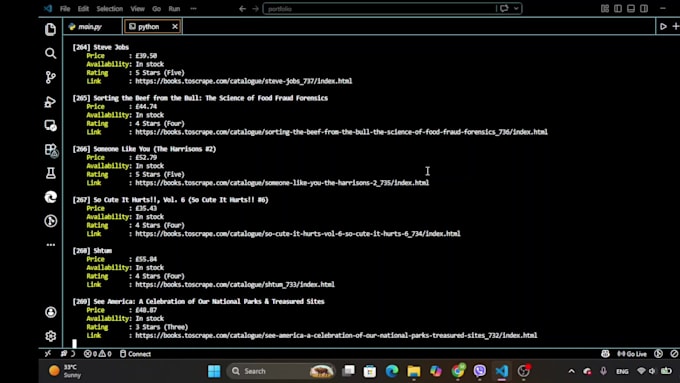
Task: Open the Copilot chat icon in title bar
Action: pyautogui.click(x=504, y=8)
